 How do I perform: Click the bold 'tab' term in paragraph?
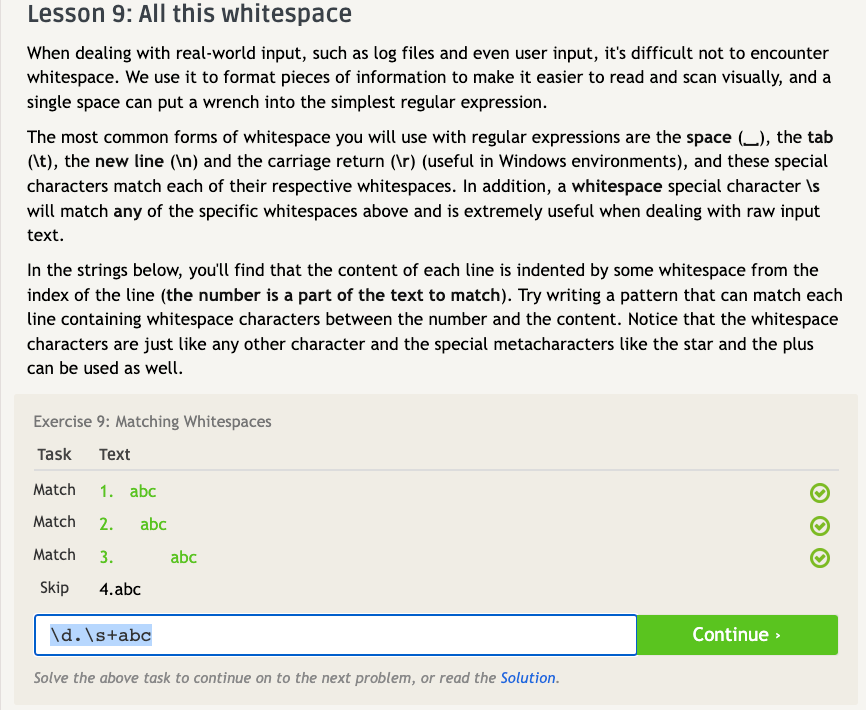820,138
